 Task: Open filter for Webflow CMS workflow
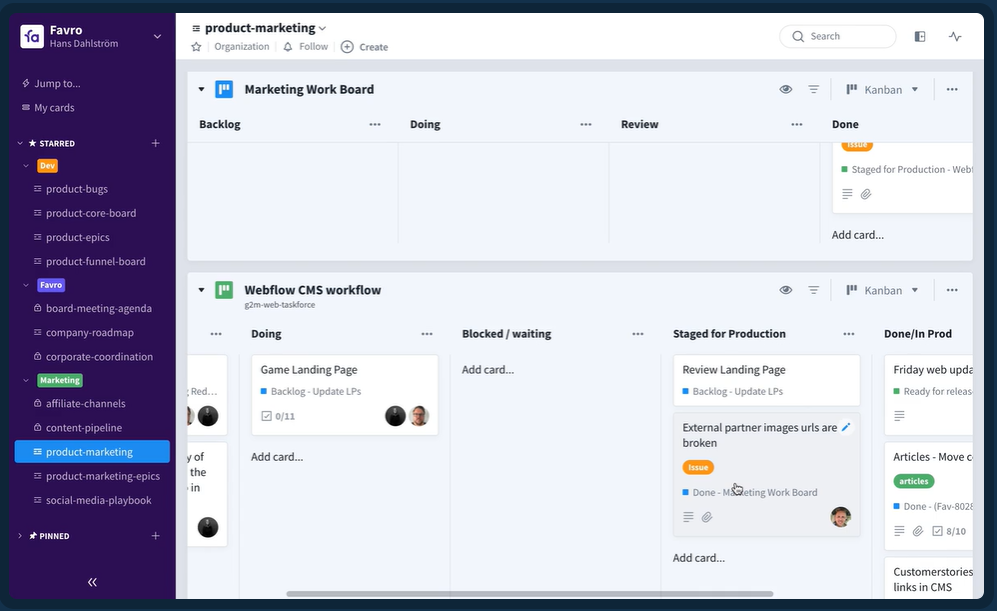[x=814, y=290]
